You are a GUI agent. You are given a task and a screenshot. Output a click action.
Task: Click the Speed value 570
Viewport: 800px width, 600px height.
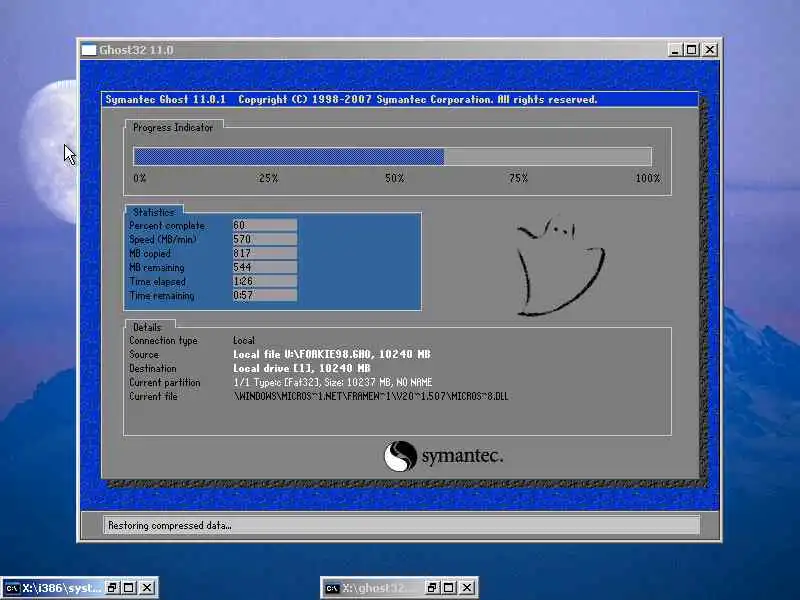[264, 239]
